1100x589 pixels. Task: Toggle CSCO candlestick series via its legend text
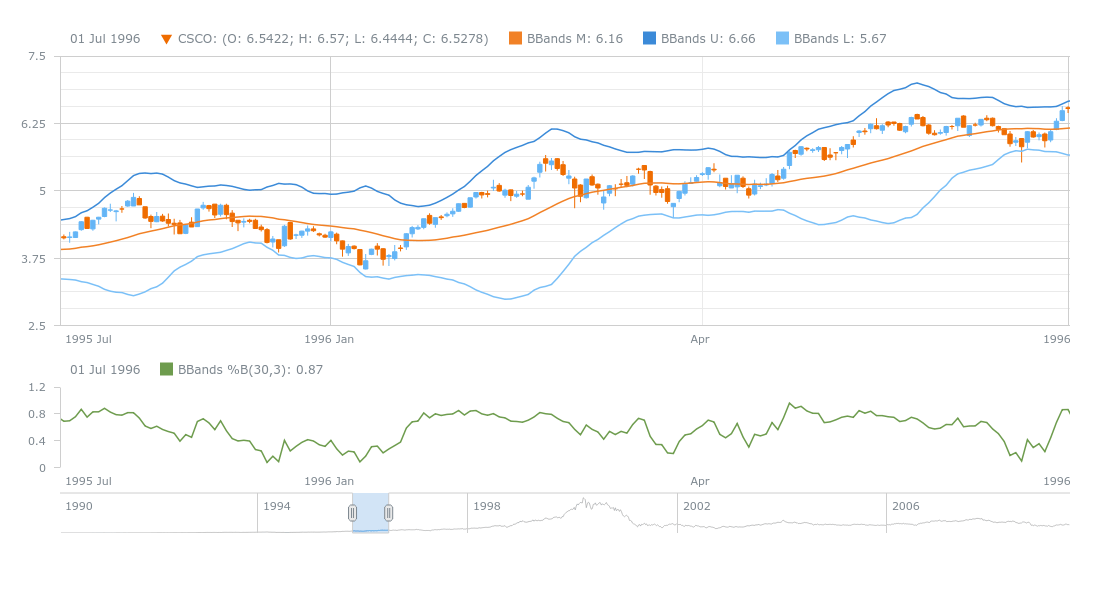[x=332, y=39]
